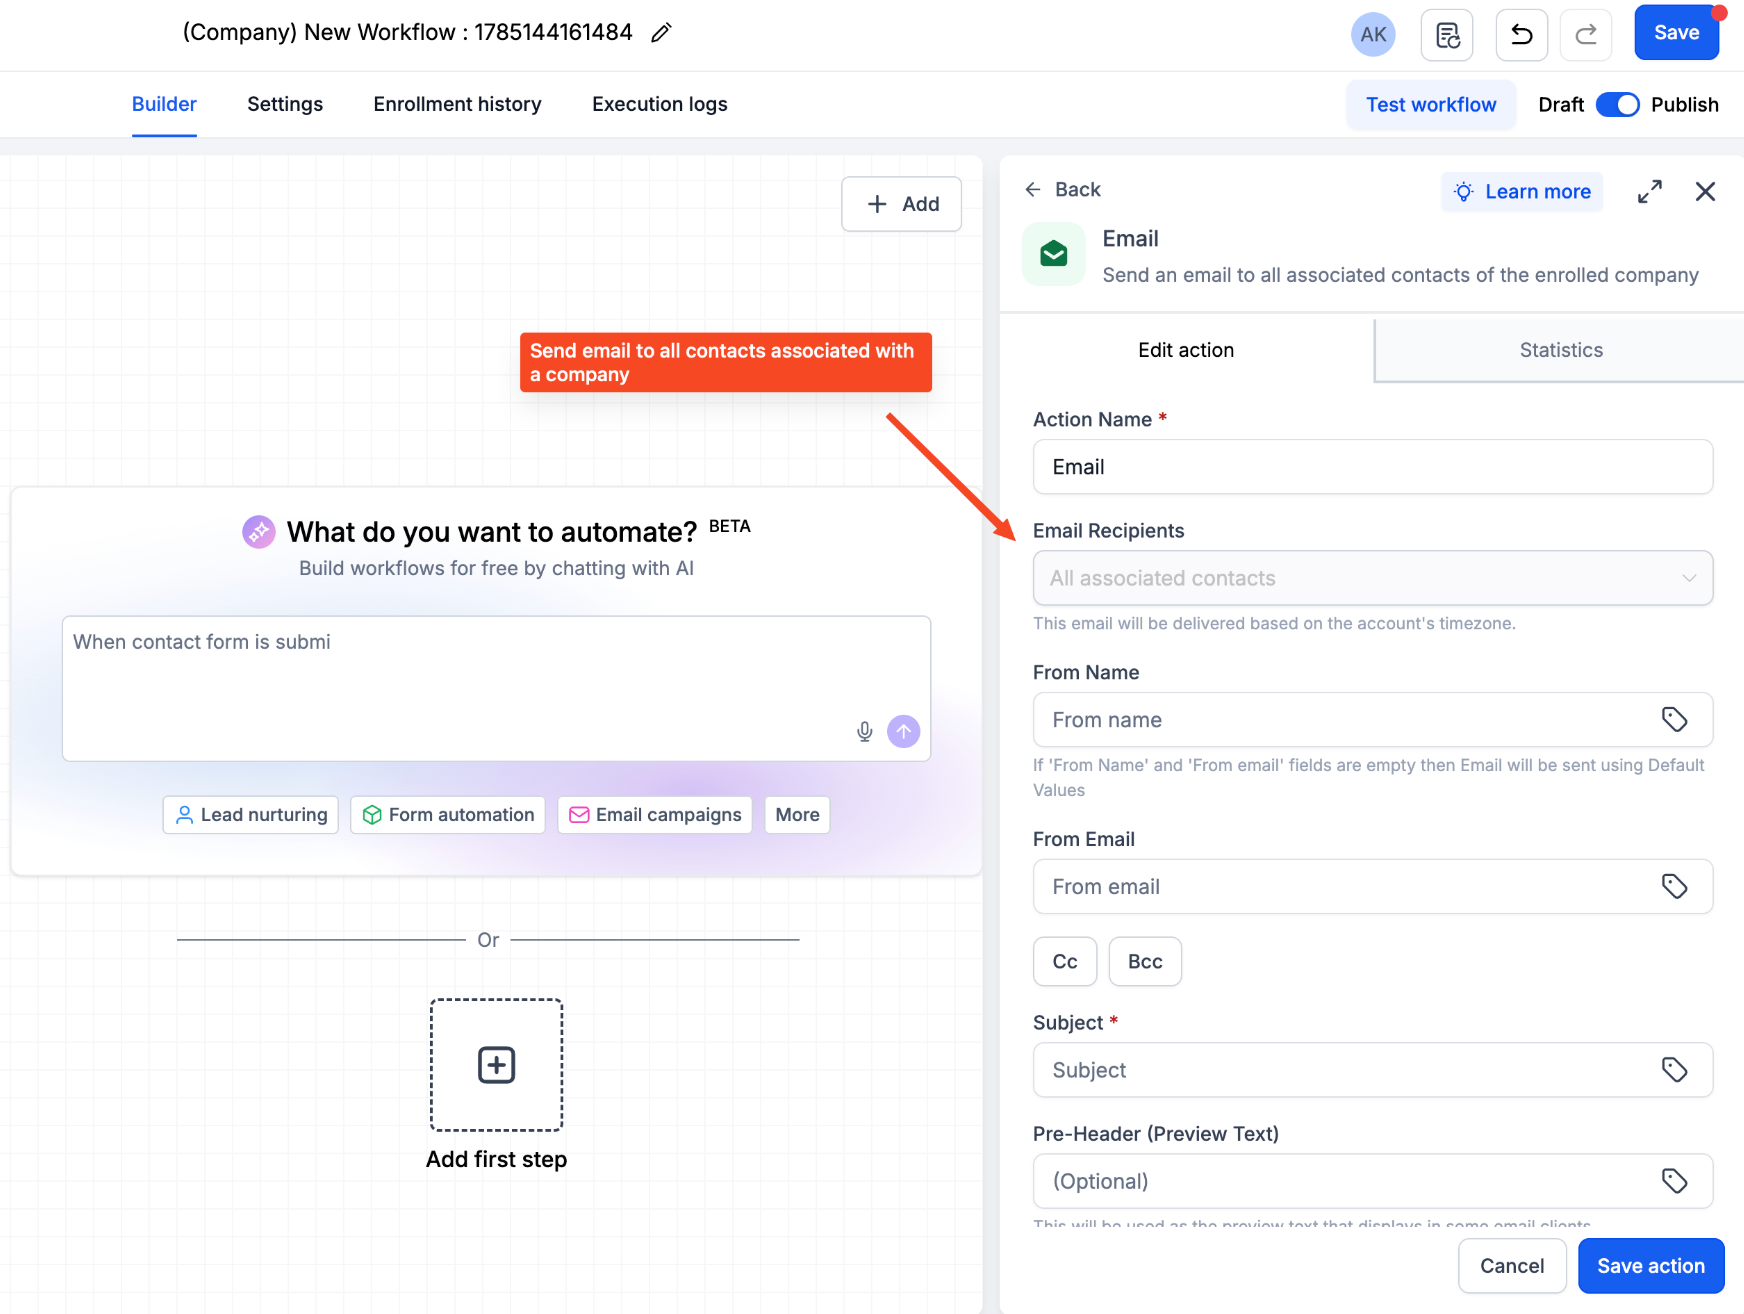Screen dimensions: 1744x1314
Task: Click the Add first step box
Action: point(497,1065)
